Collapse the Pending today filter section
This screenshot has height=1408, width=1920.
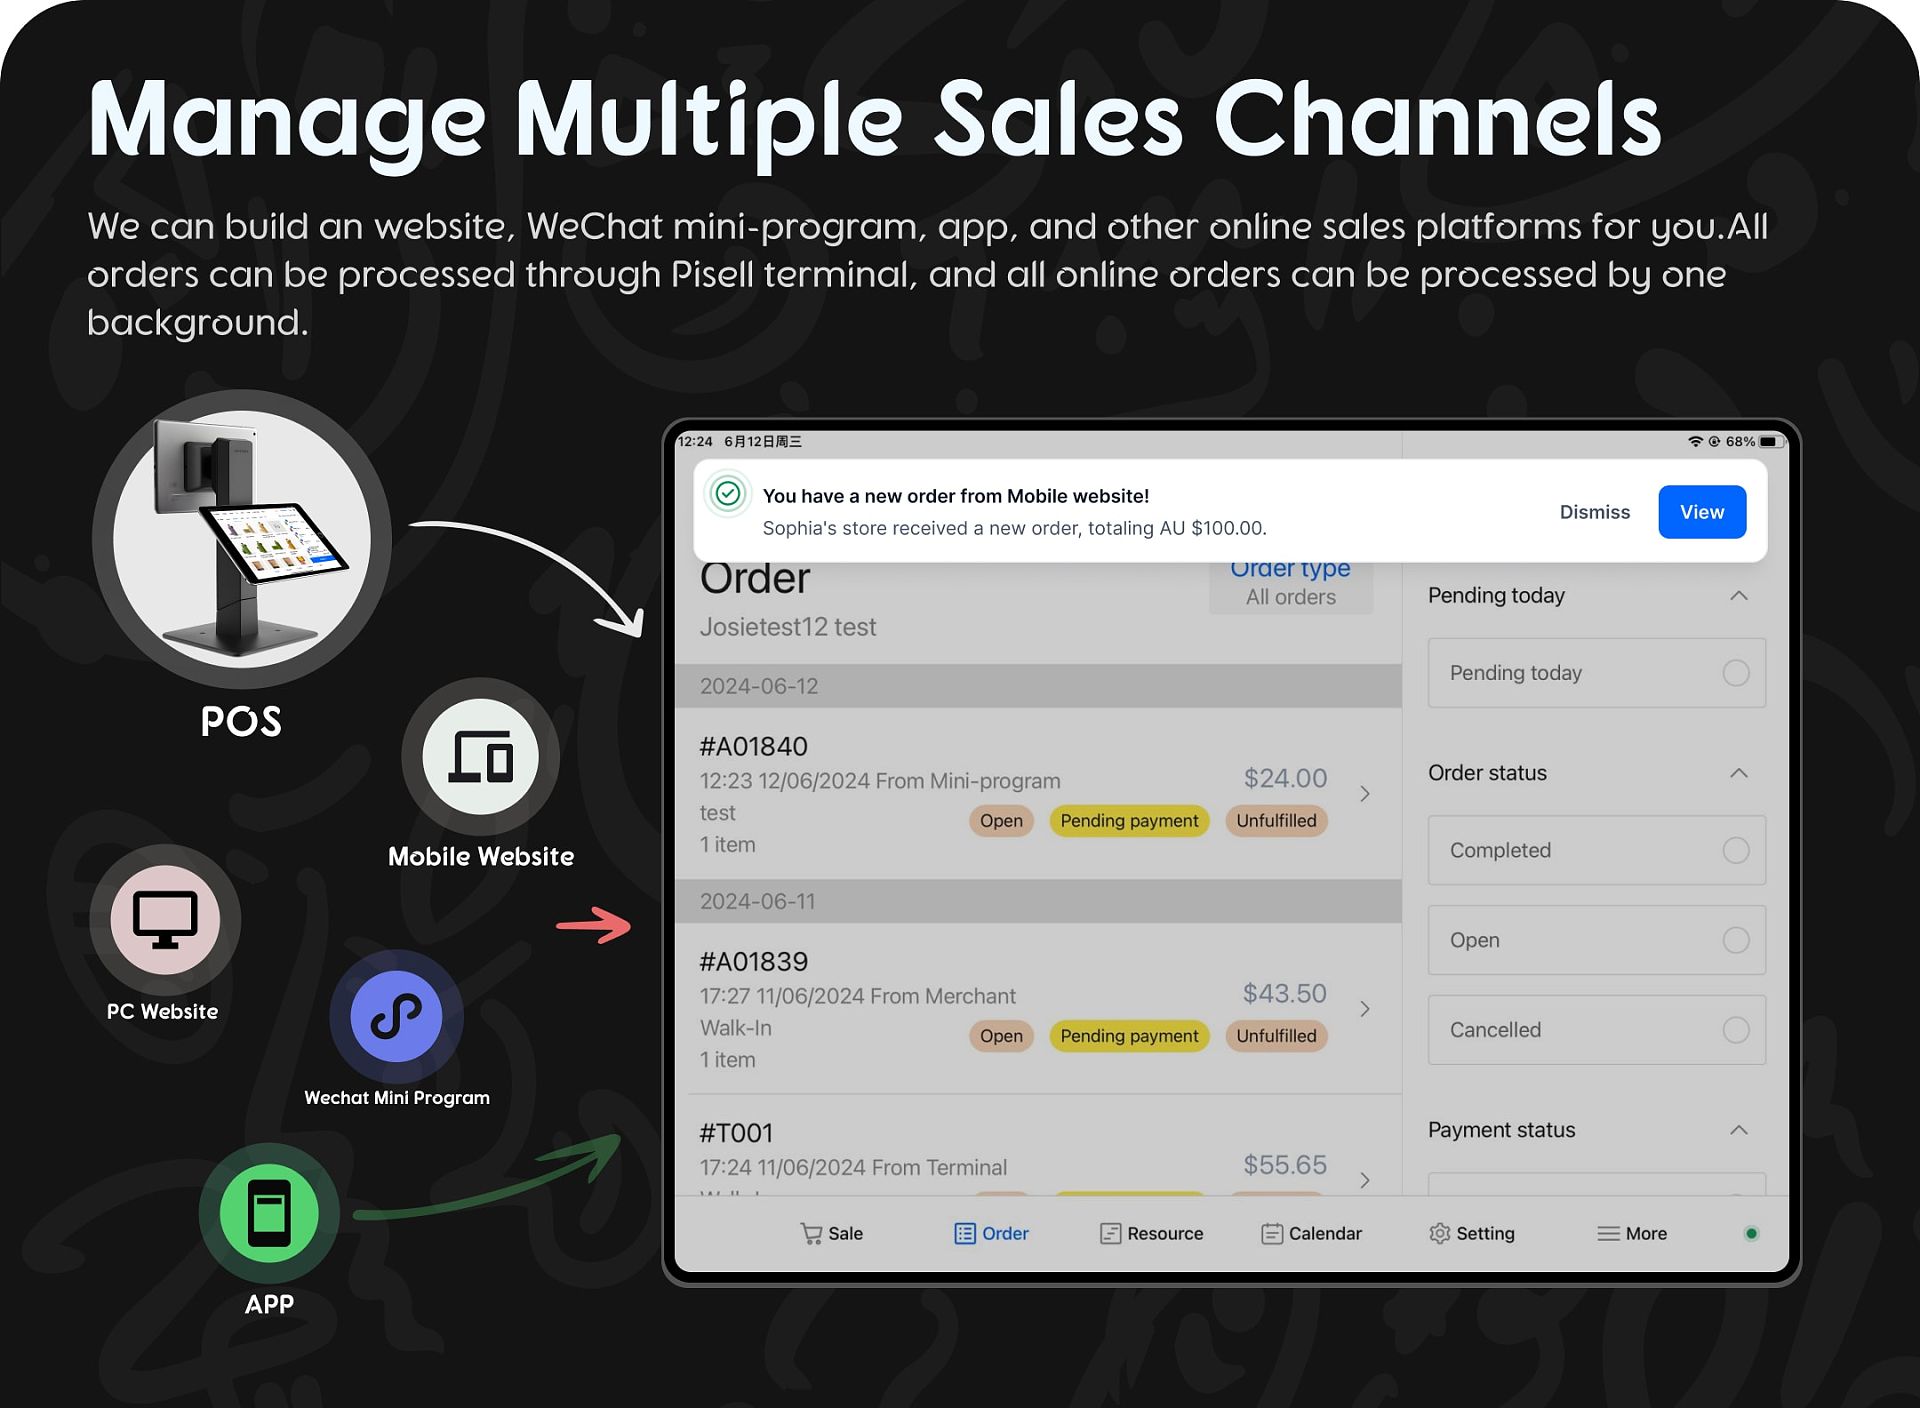click(x=1739, y=596)
